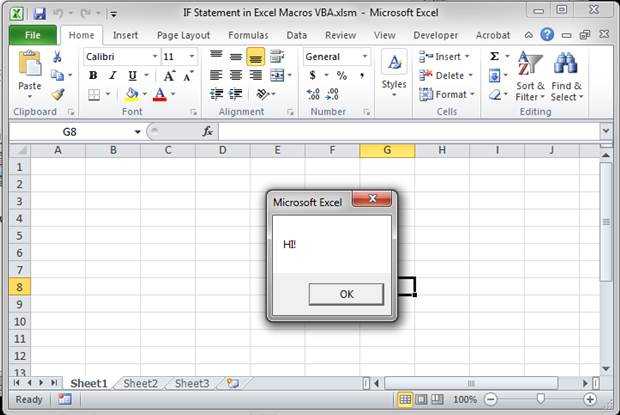The width and height of the screenshot is (620, 415).
Task: Click the Fill down icon
Action: [494, 75]
